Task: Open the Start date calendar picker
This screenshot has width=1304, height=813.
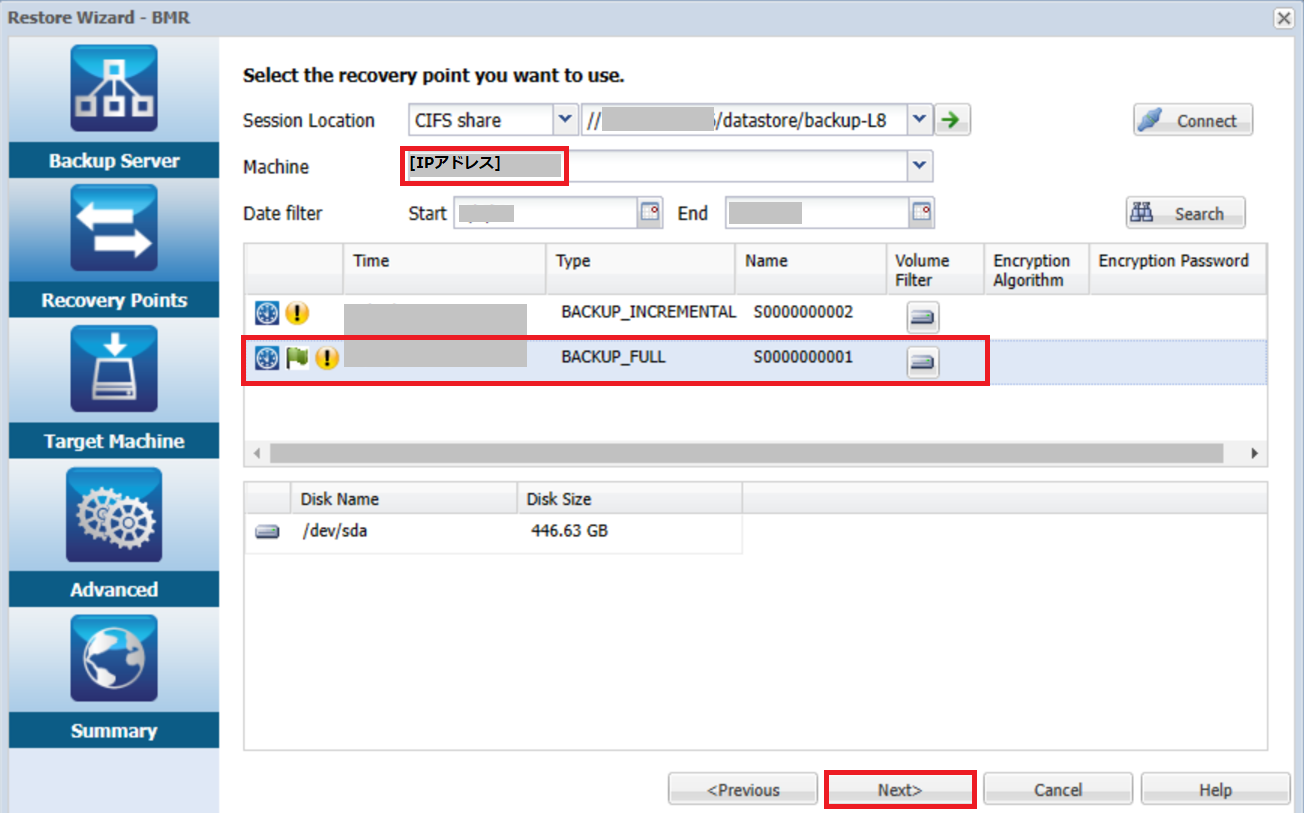Action: pos(650,212)
